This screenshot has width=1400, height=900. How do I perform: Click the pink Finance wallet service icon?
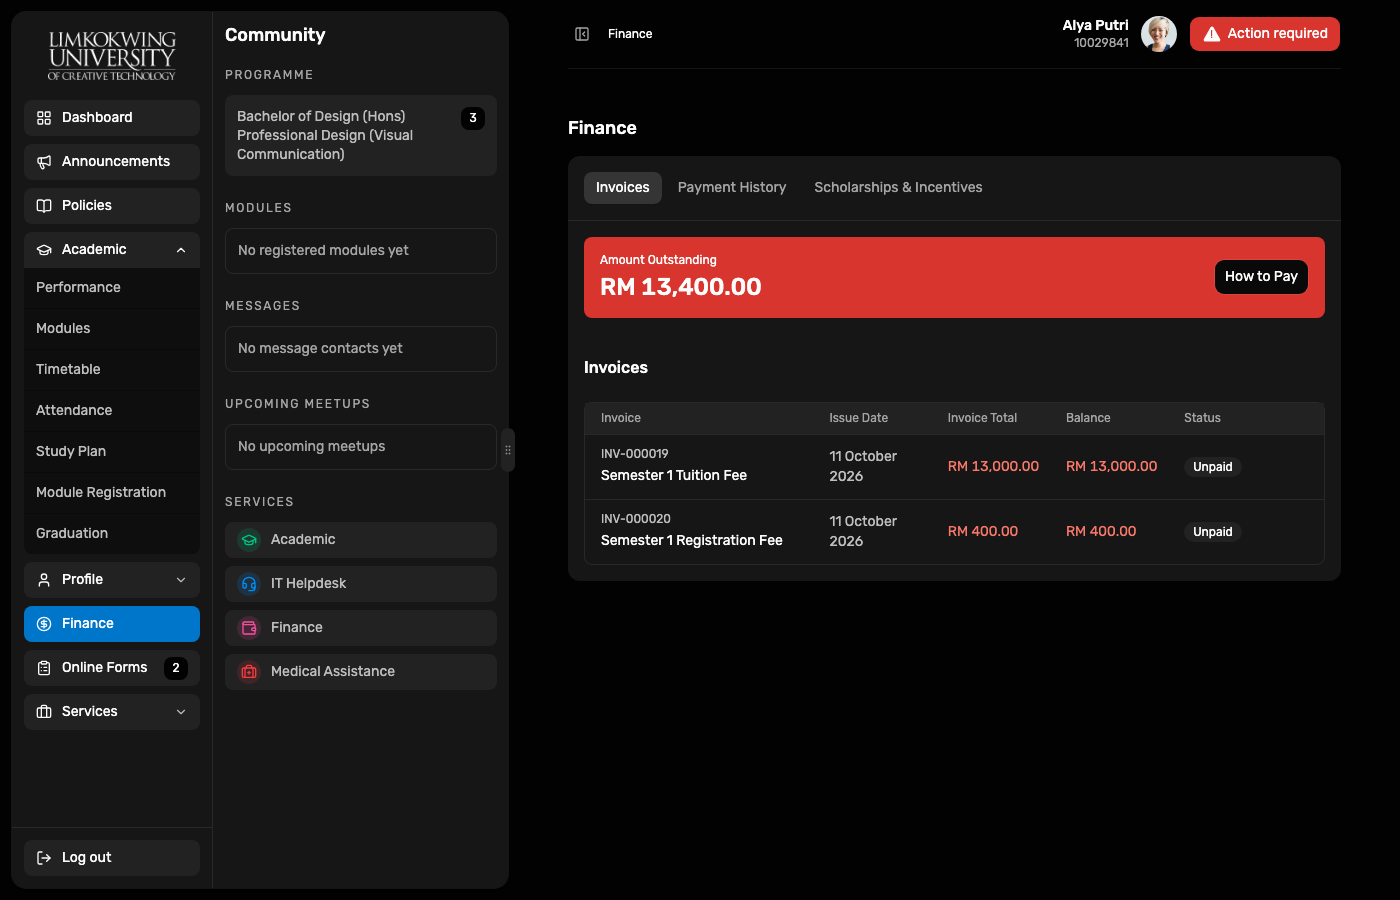point(249,628)
